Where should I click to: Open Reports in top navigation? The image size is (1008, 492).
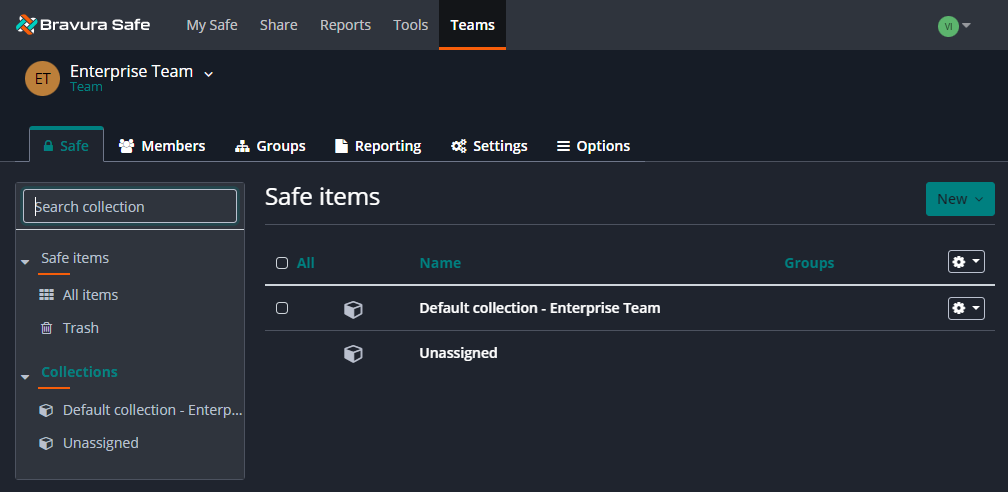345,25
